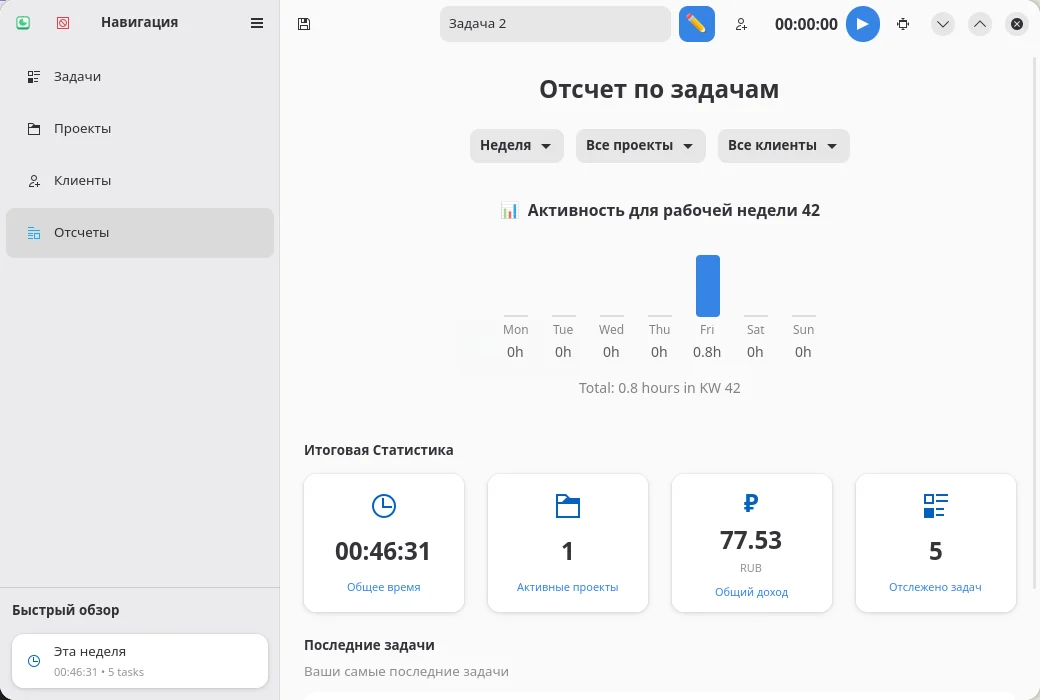Collapse using the up chevron in the toolbar
Screen dimensions: 1040x700
coord(980,24)
